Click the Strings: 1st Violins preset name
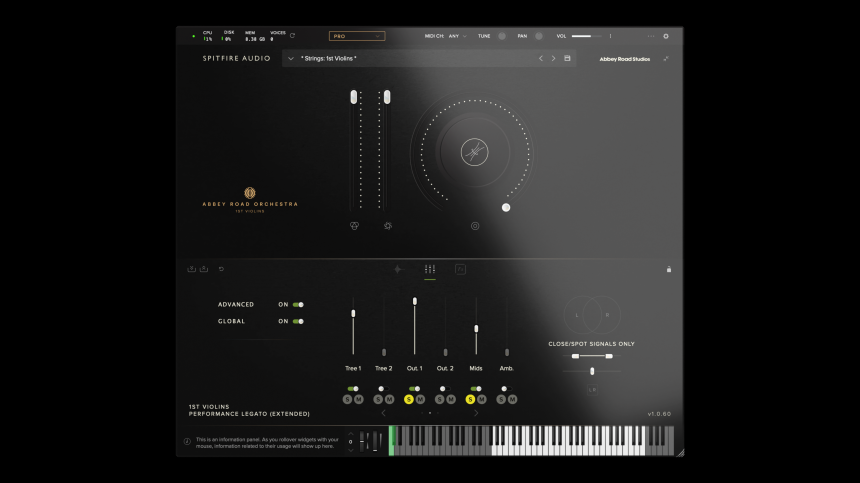Image resolution: width=860 pixels, height=483 pixels. click(329, 58)
